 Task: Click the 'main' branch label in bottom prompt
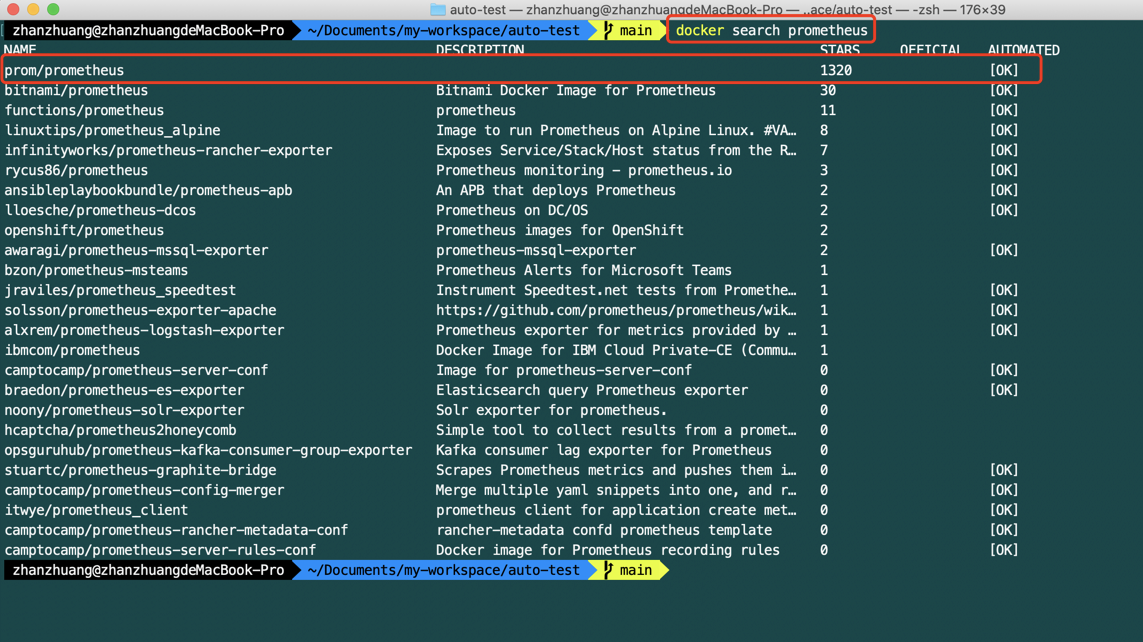(636, 570)
